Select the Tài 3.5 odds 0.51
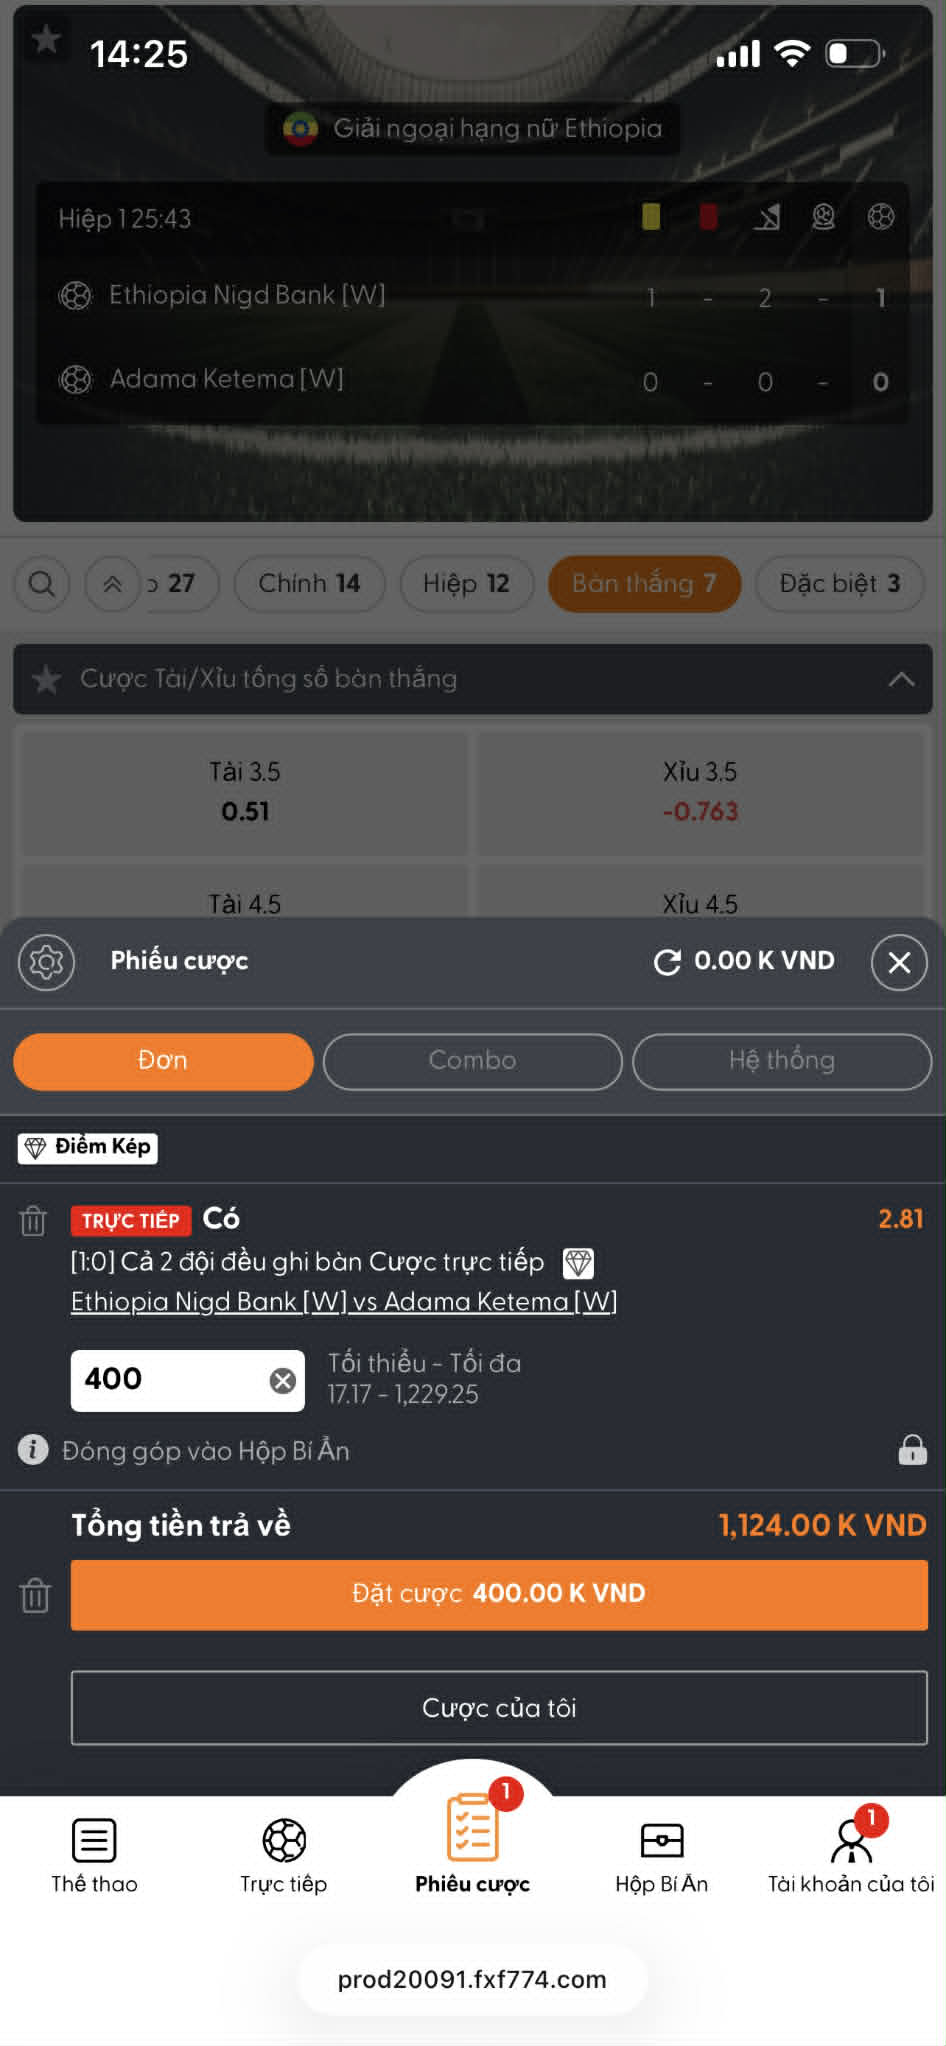 (245, 792)
